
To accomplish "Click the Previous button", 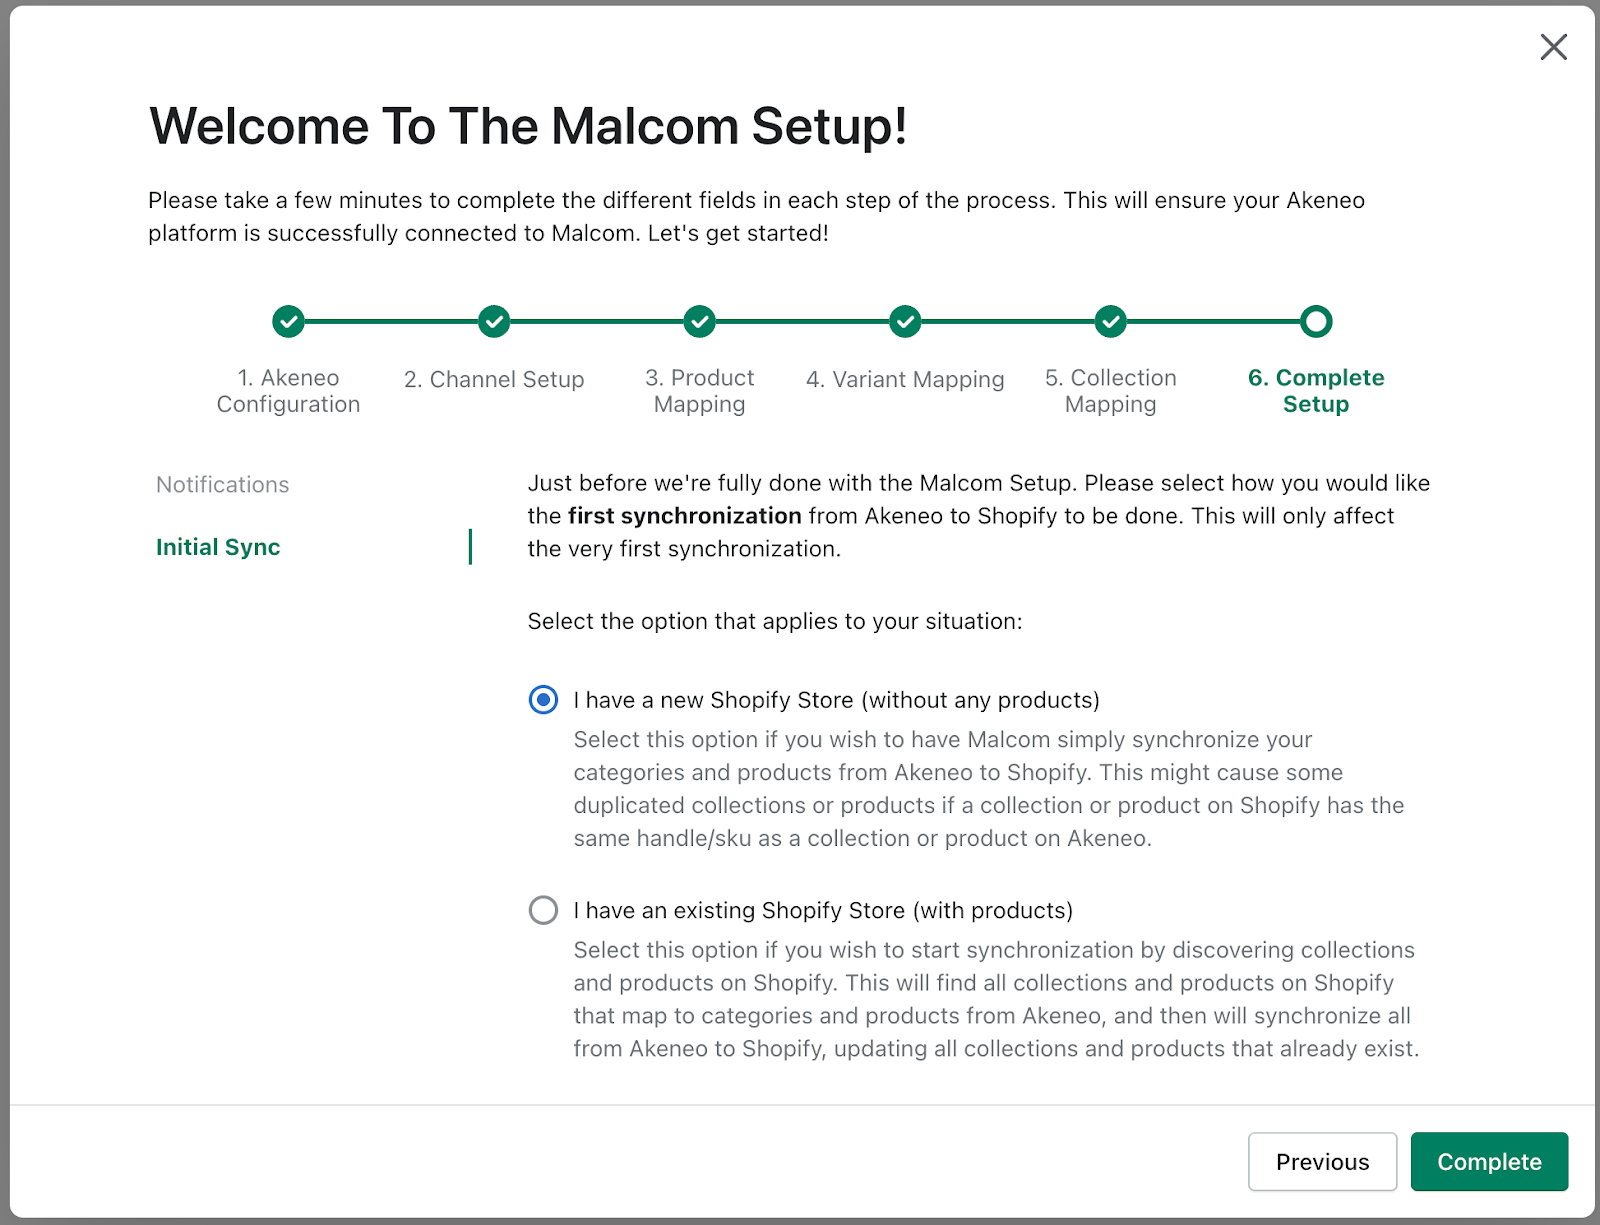I will tap(1322, 1161).
